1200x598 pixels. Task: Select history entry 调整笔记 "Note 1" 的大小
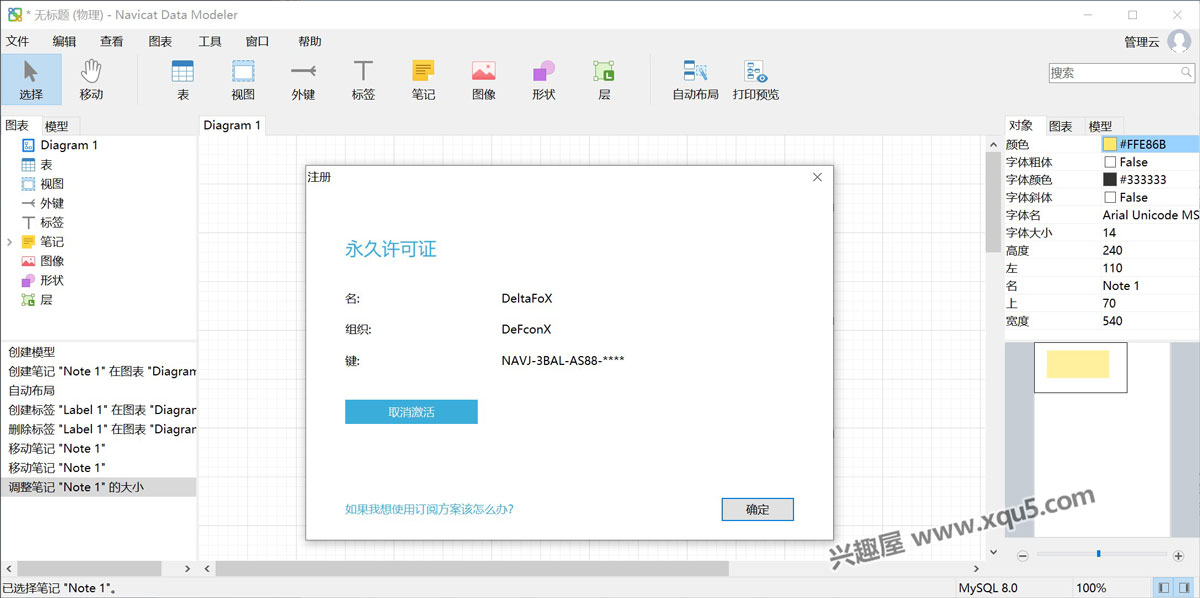[98, 487]
